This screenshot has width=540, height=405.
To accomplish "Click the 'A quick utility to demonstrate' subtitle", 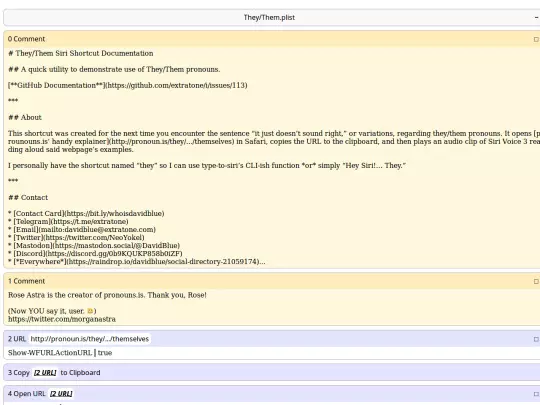I will (x=114, y=70).
